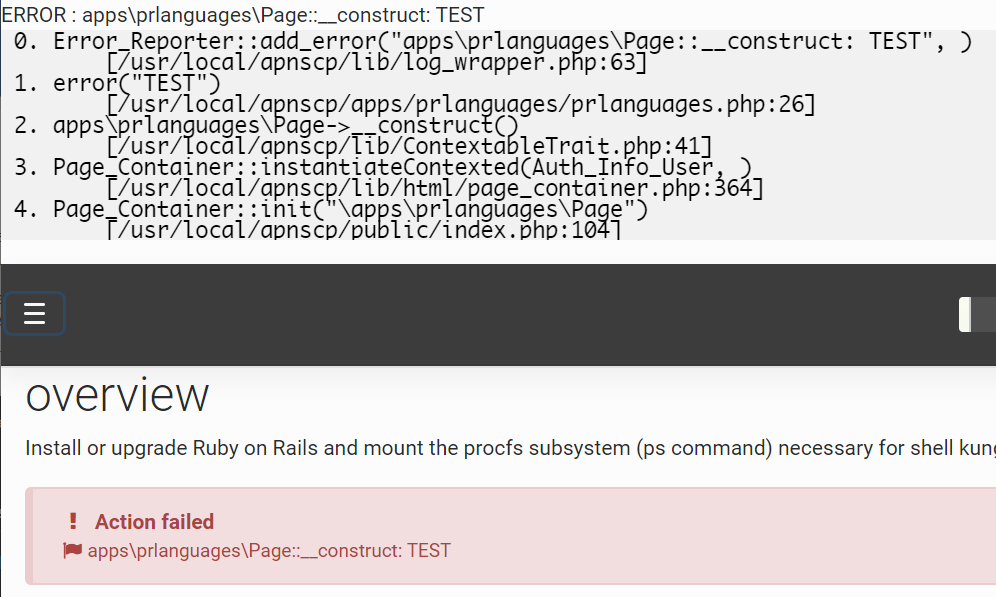Click the flag icon beside error message
The width and height of the screenshot is (996, 597).
tap(73, 550)
